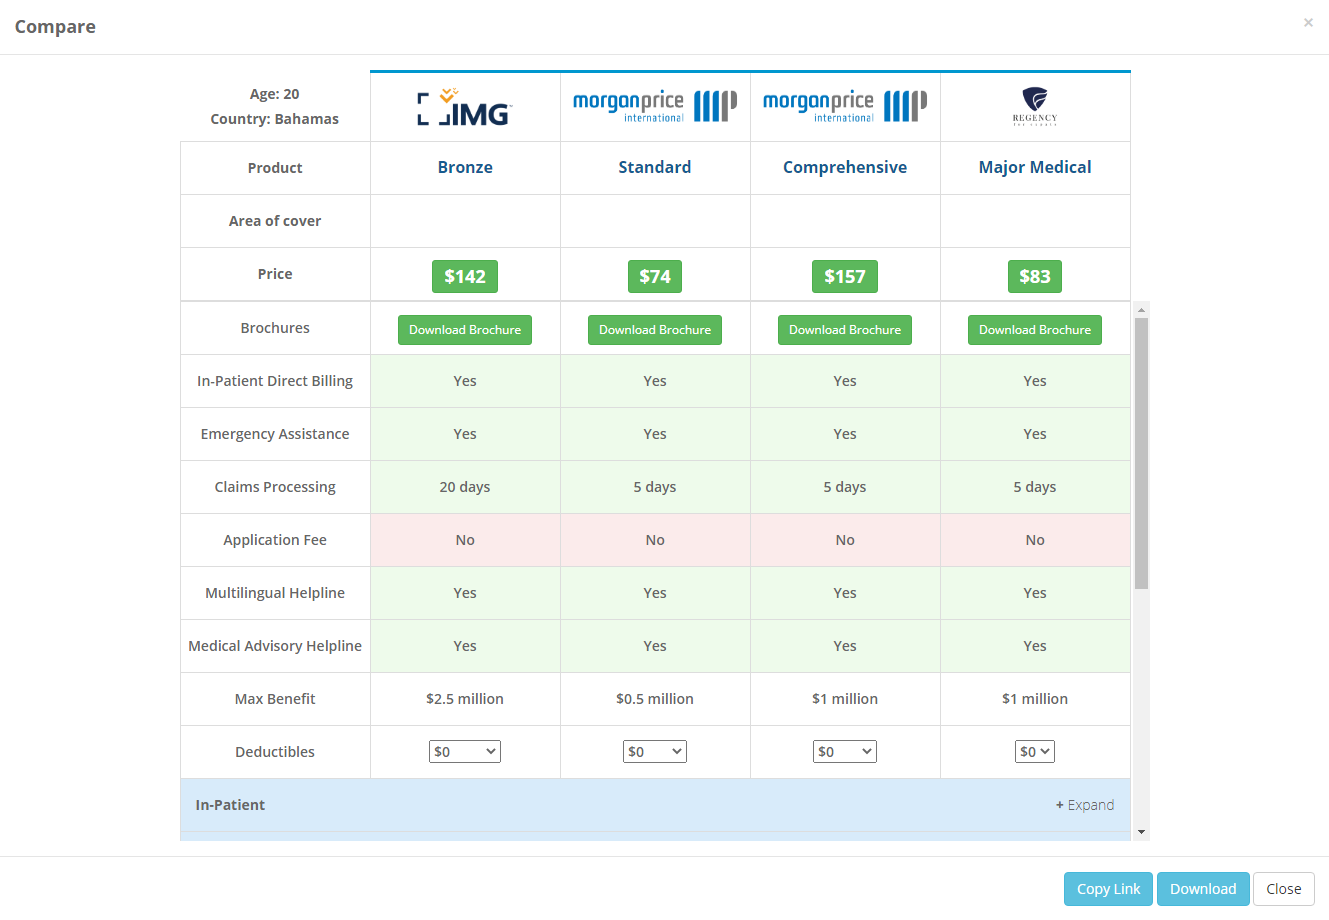The width and height of the screenshot is (1329, 920).
Task: Close the Compare dialog with the X
Action: (x=1308, y=22)
